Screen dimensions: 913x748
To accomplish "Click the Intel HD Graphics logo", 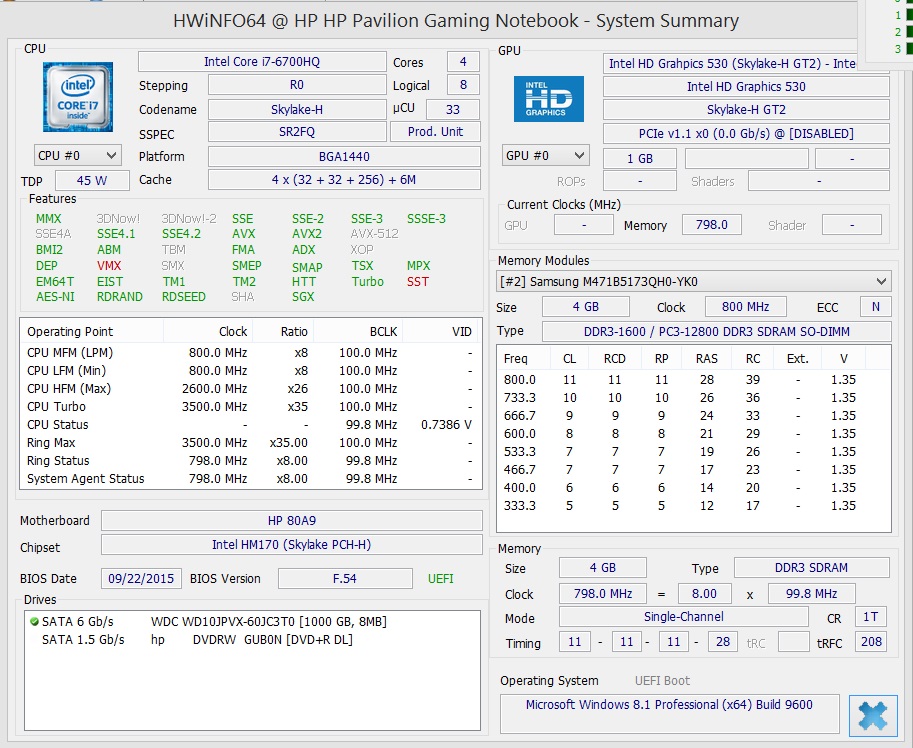I will pos(548,99).
